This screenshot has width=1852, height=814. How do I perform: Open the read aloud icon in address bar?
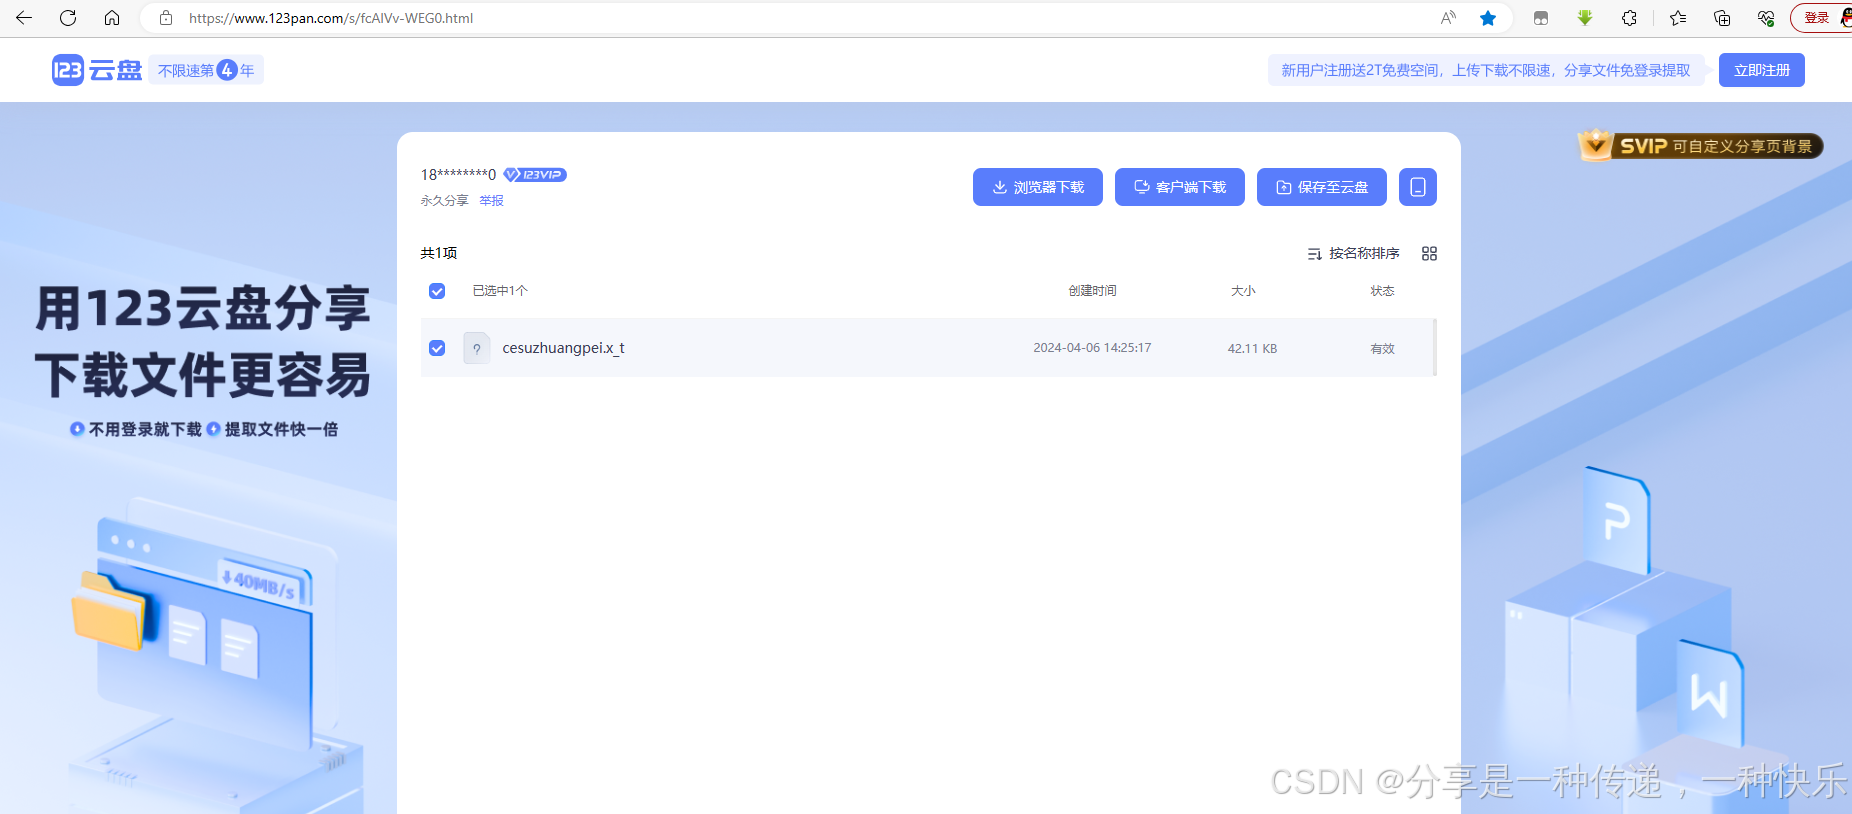(x=1448, y=18)
